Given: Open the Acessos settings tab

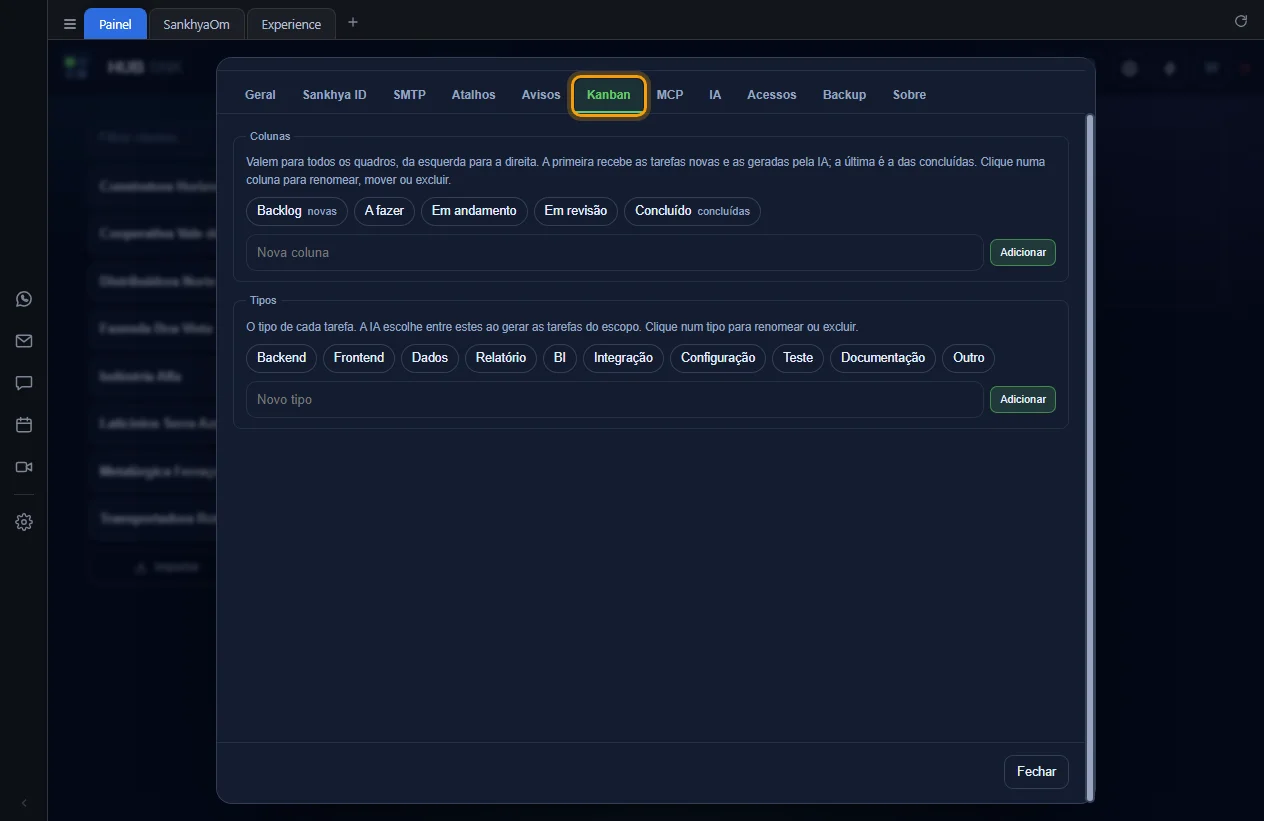Looking at the screenshot, I should 772,95.
